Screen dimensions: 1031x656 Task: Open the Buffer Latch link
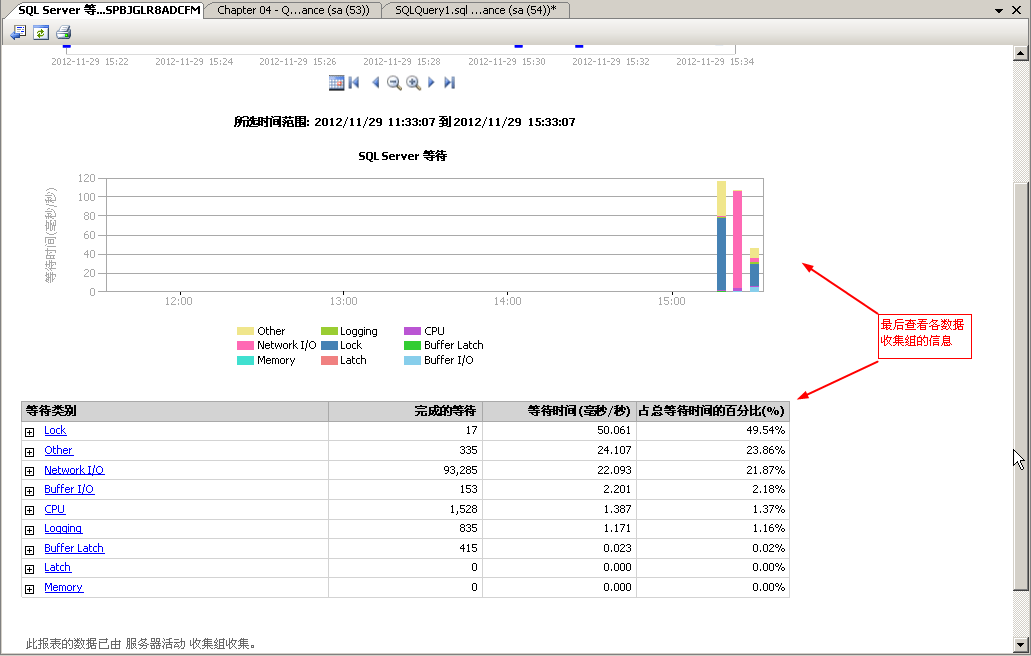point(74,548)
